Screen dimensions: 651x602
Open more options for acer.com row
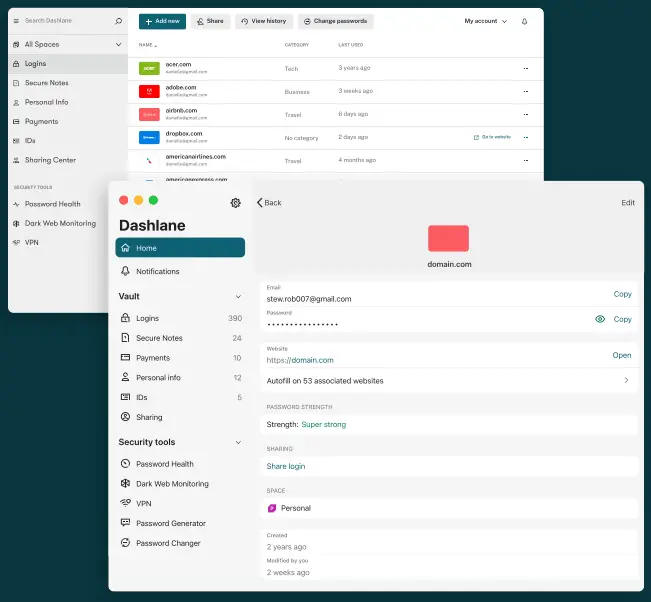tap(526, 68)
